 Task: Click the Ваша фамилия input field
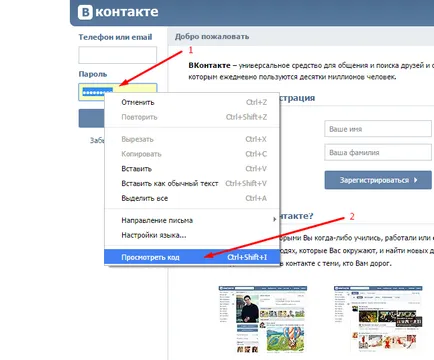tap(378, 152)
